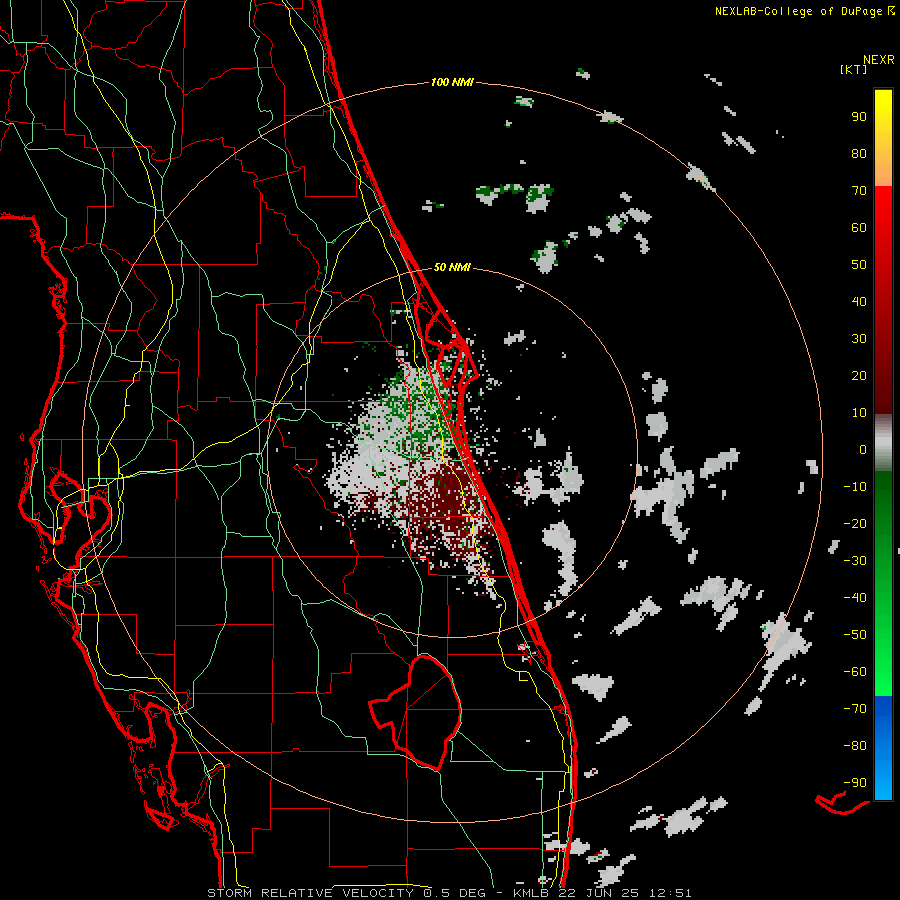Click the [KT] units label

click(x=854, y=69)
